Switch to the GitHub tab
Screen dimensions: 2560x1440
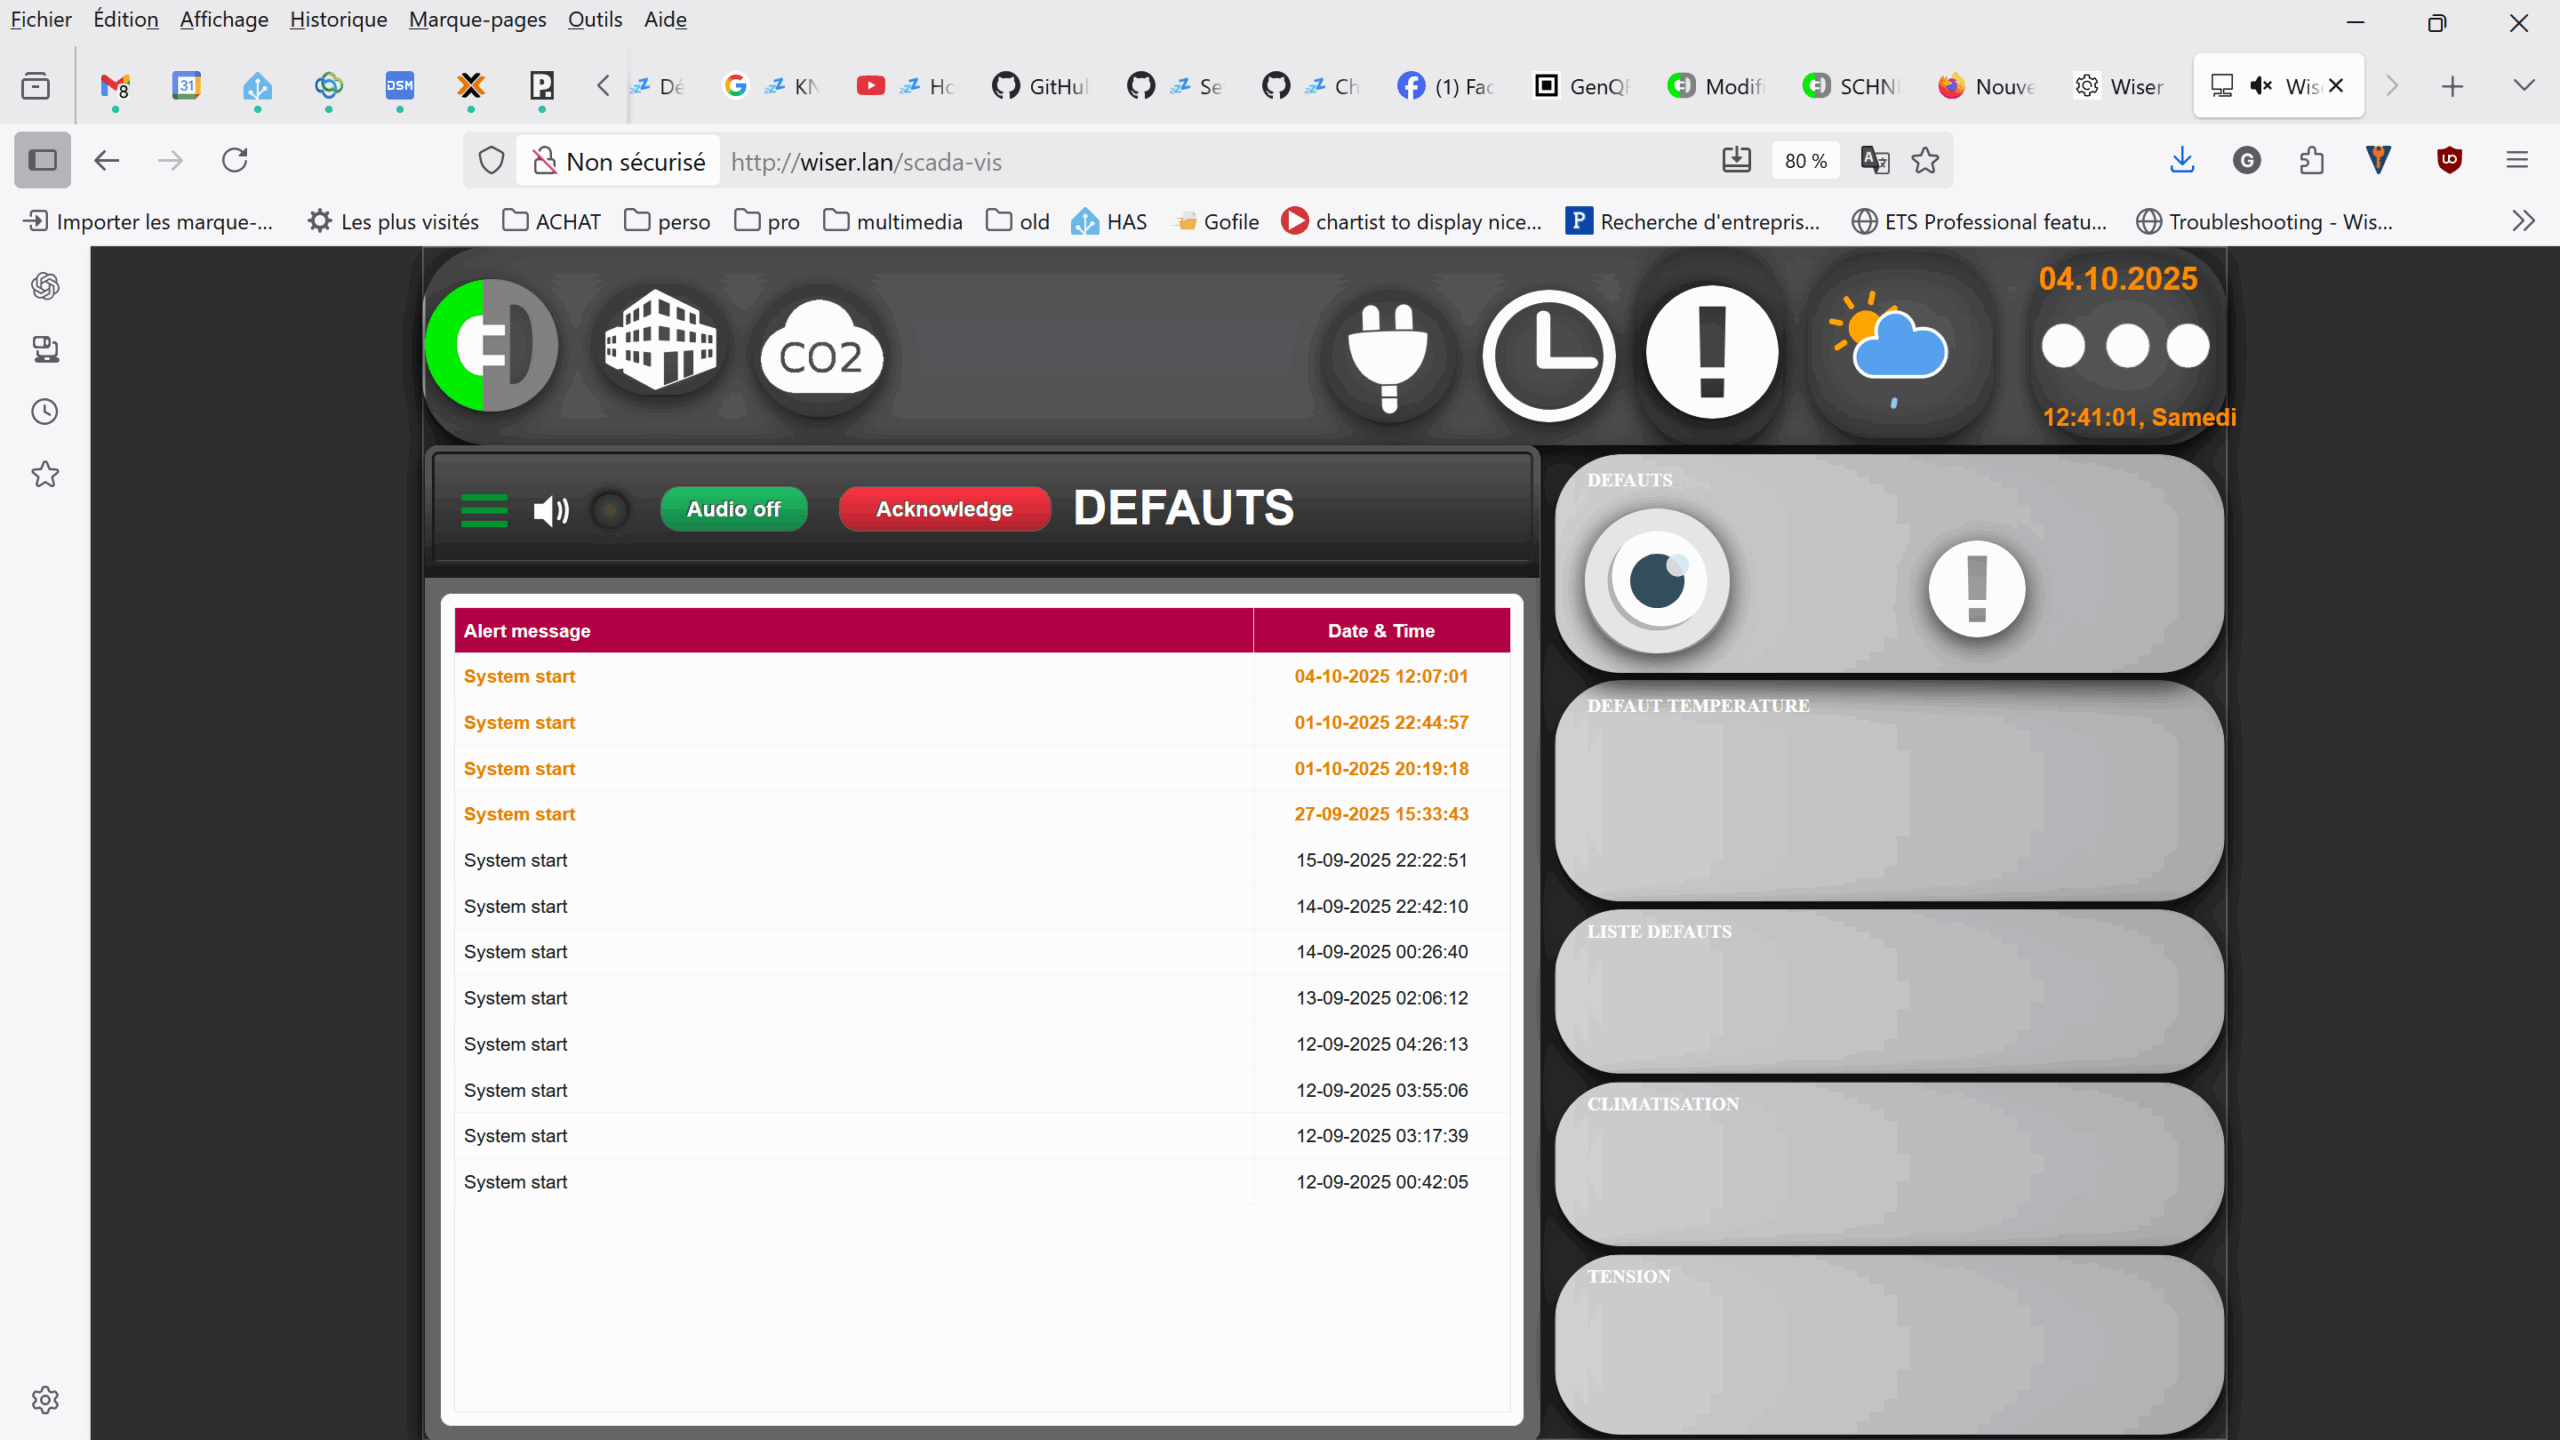point(1040,86)
